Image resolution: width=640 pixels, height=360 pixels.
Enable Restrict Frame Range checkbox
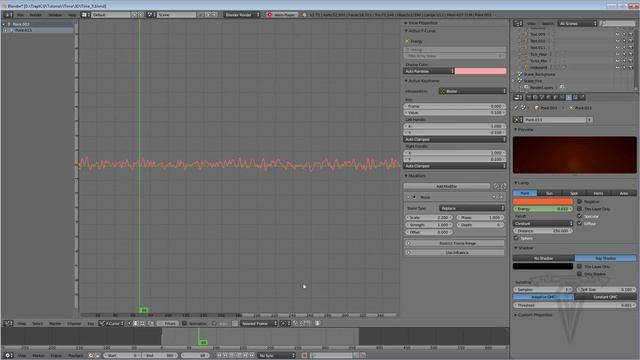pyautogui.click(x=409, y=243)
